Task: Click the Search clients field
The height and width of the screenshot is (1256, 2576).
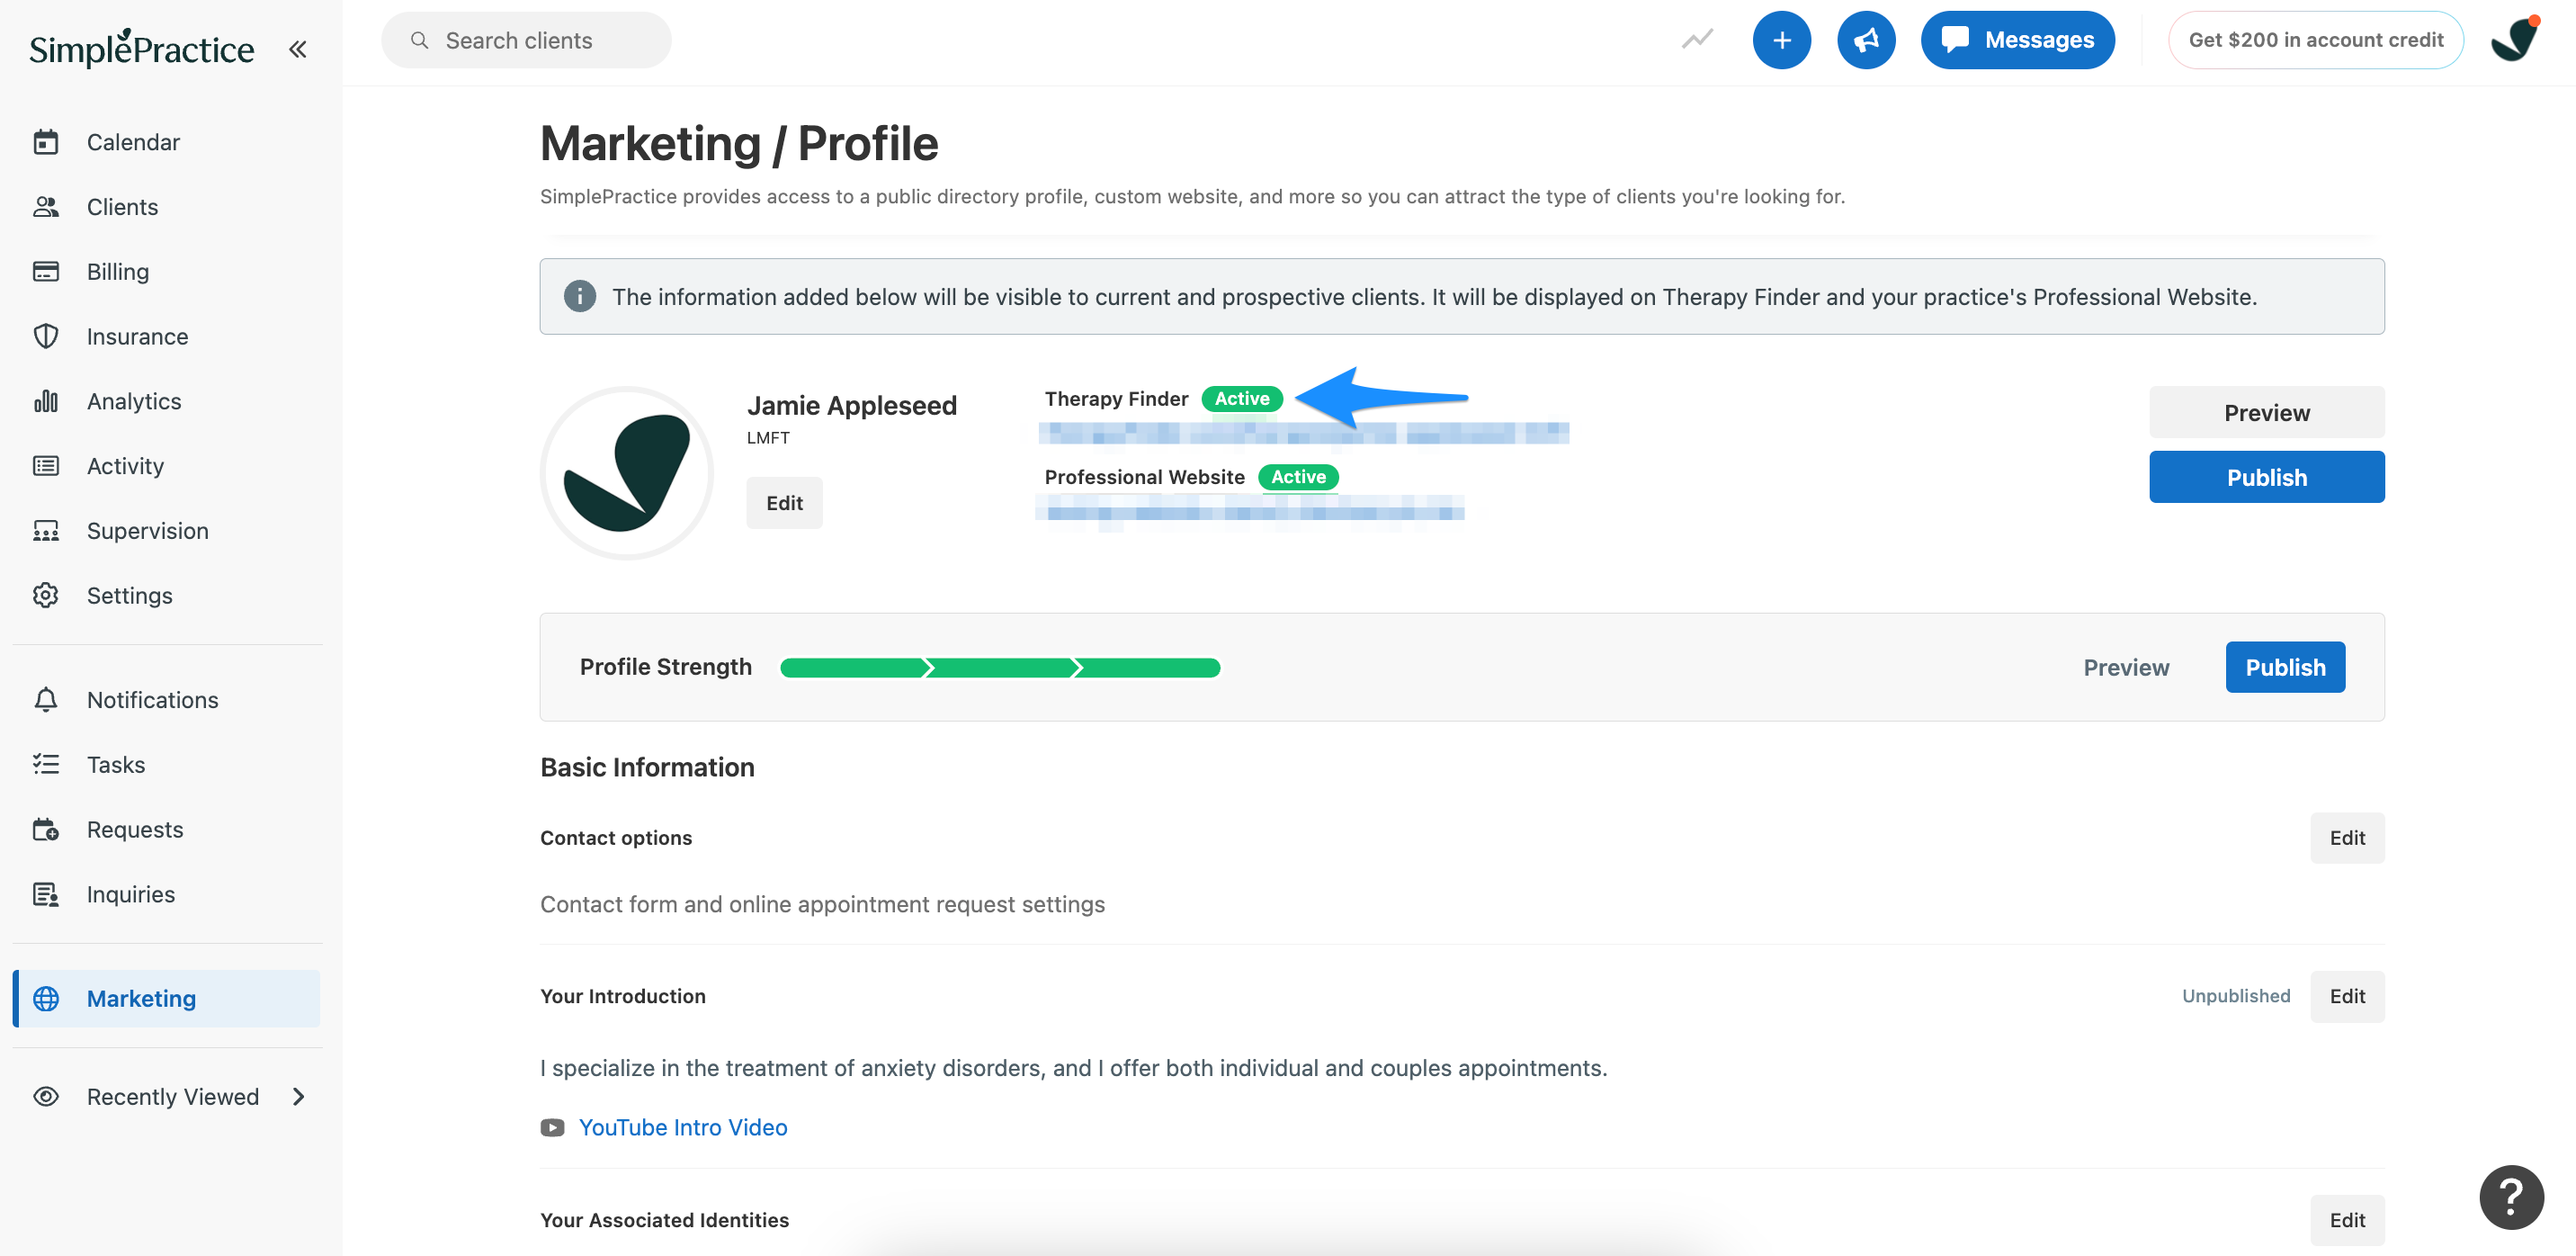Action: click(x=526, y=40)
